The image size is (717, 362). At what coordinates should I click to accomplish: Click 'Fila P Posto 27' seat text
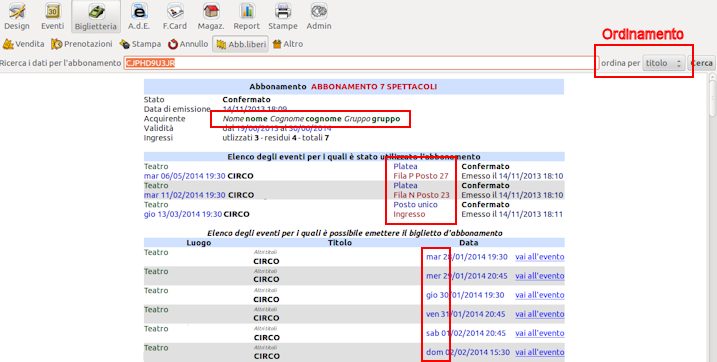[421, 176]
